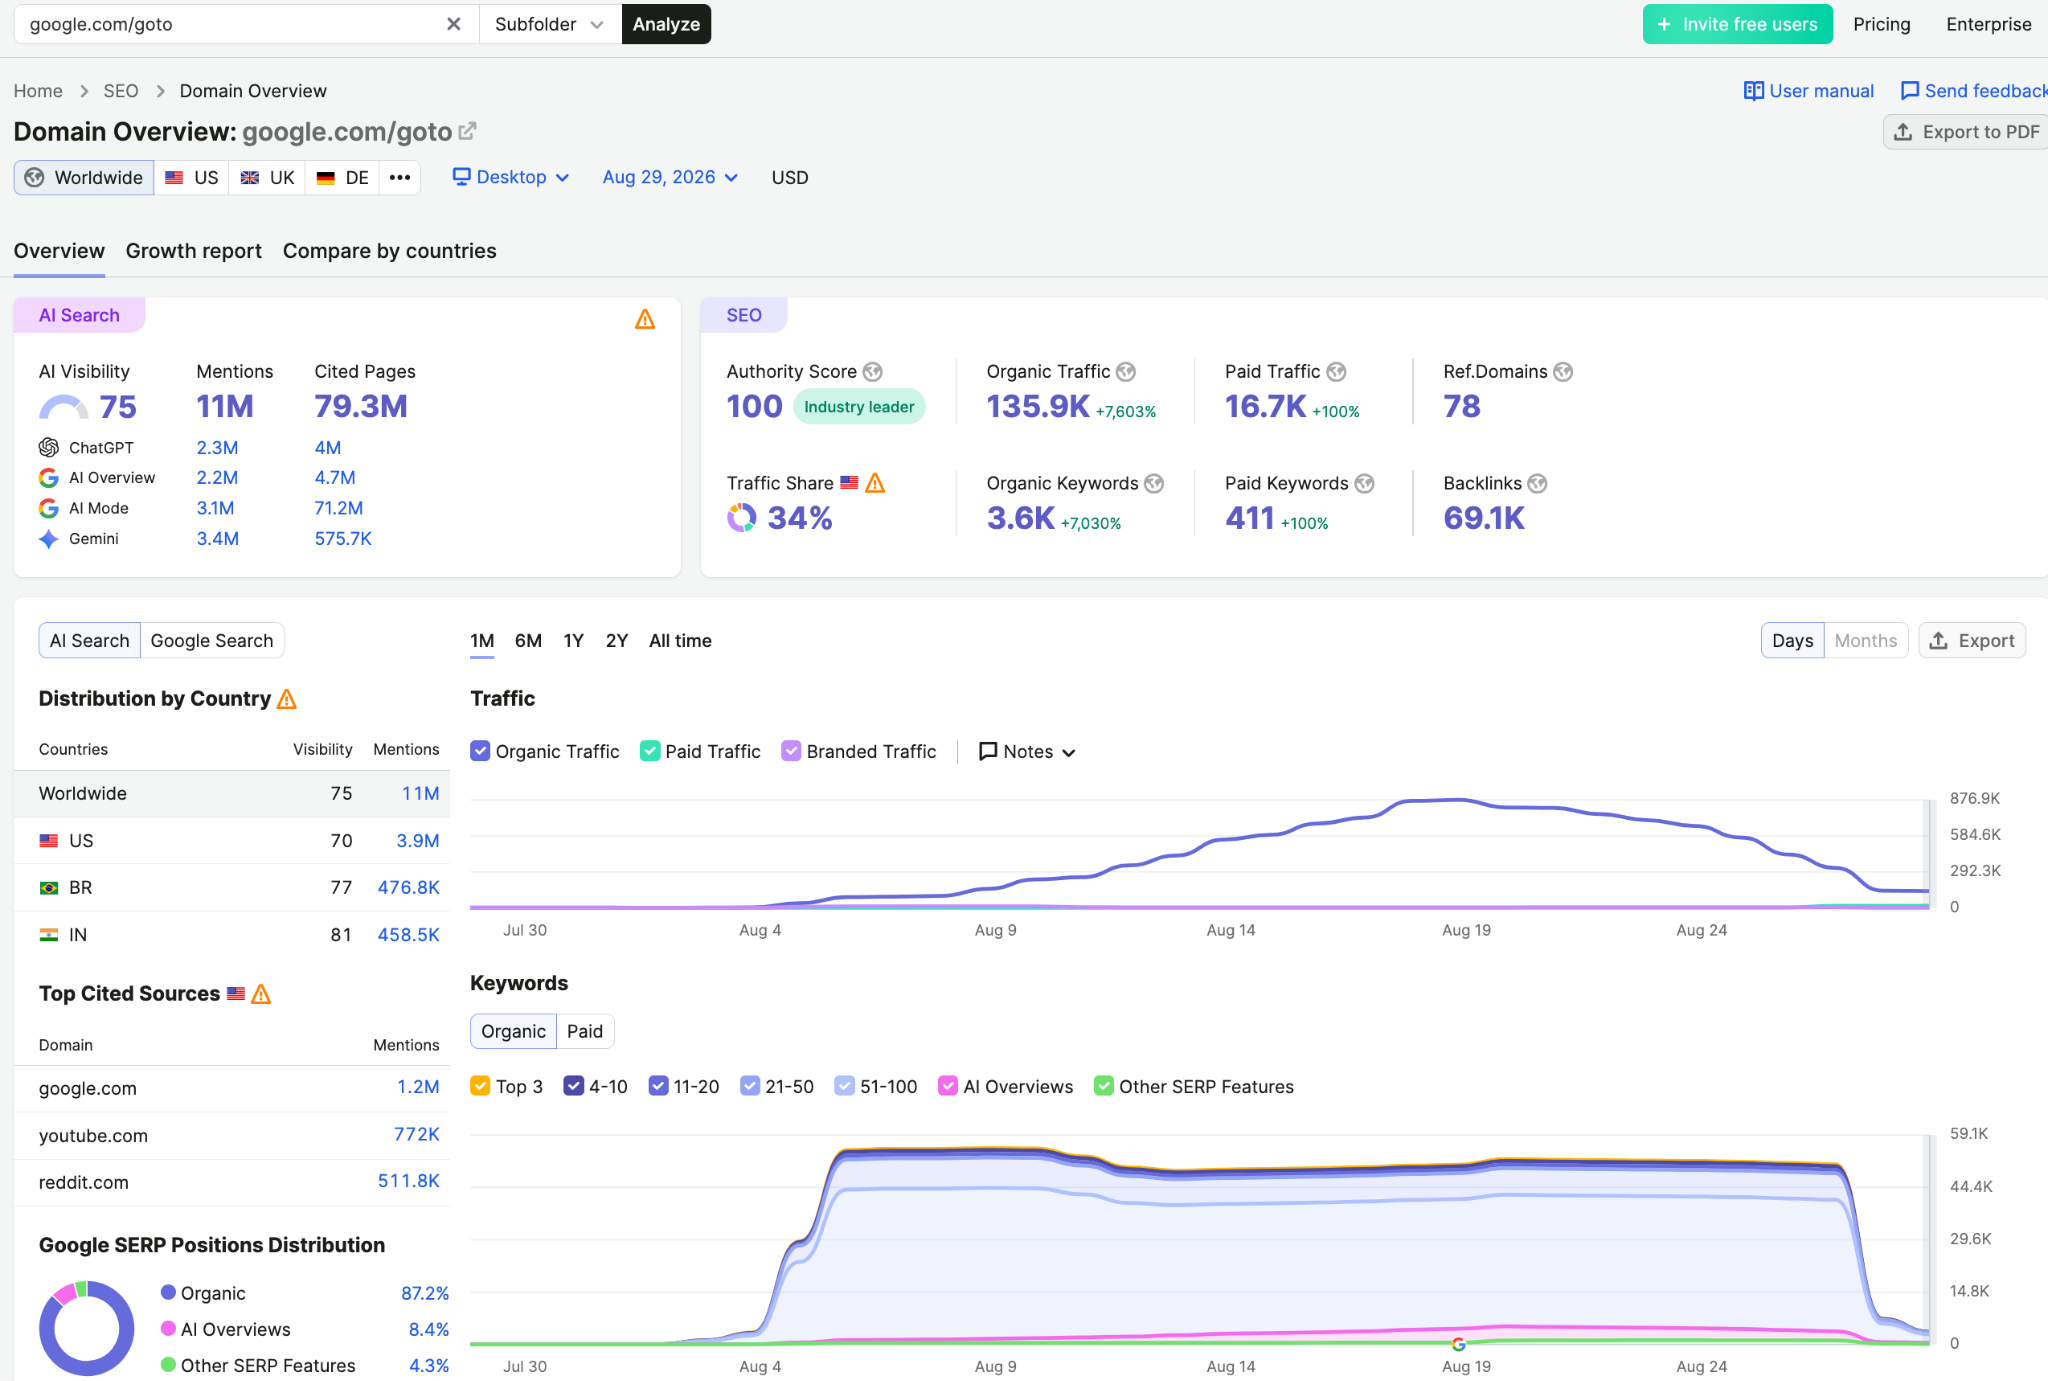
Task: Uncheck the Organic Traffic checkbox
Action: click(x=480, y=751)
